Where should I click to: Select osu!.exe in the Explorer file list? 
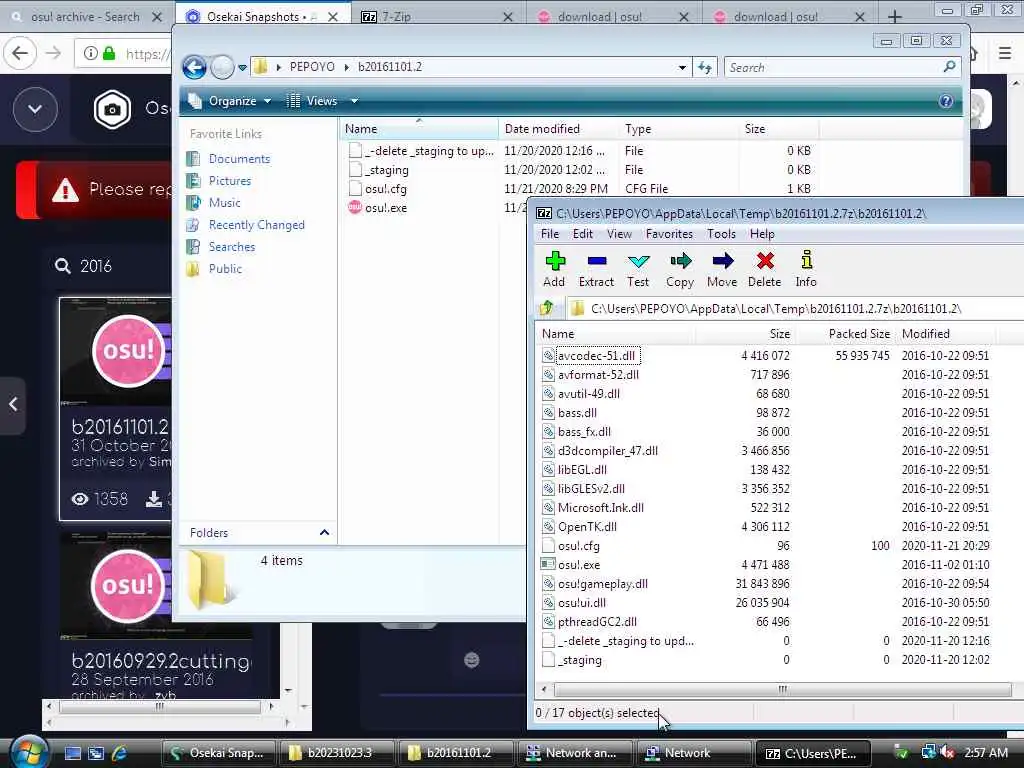click(386, 208)
